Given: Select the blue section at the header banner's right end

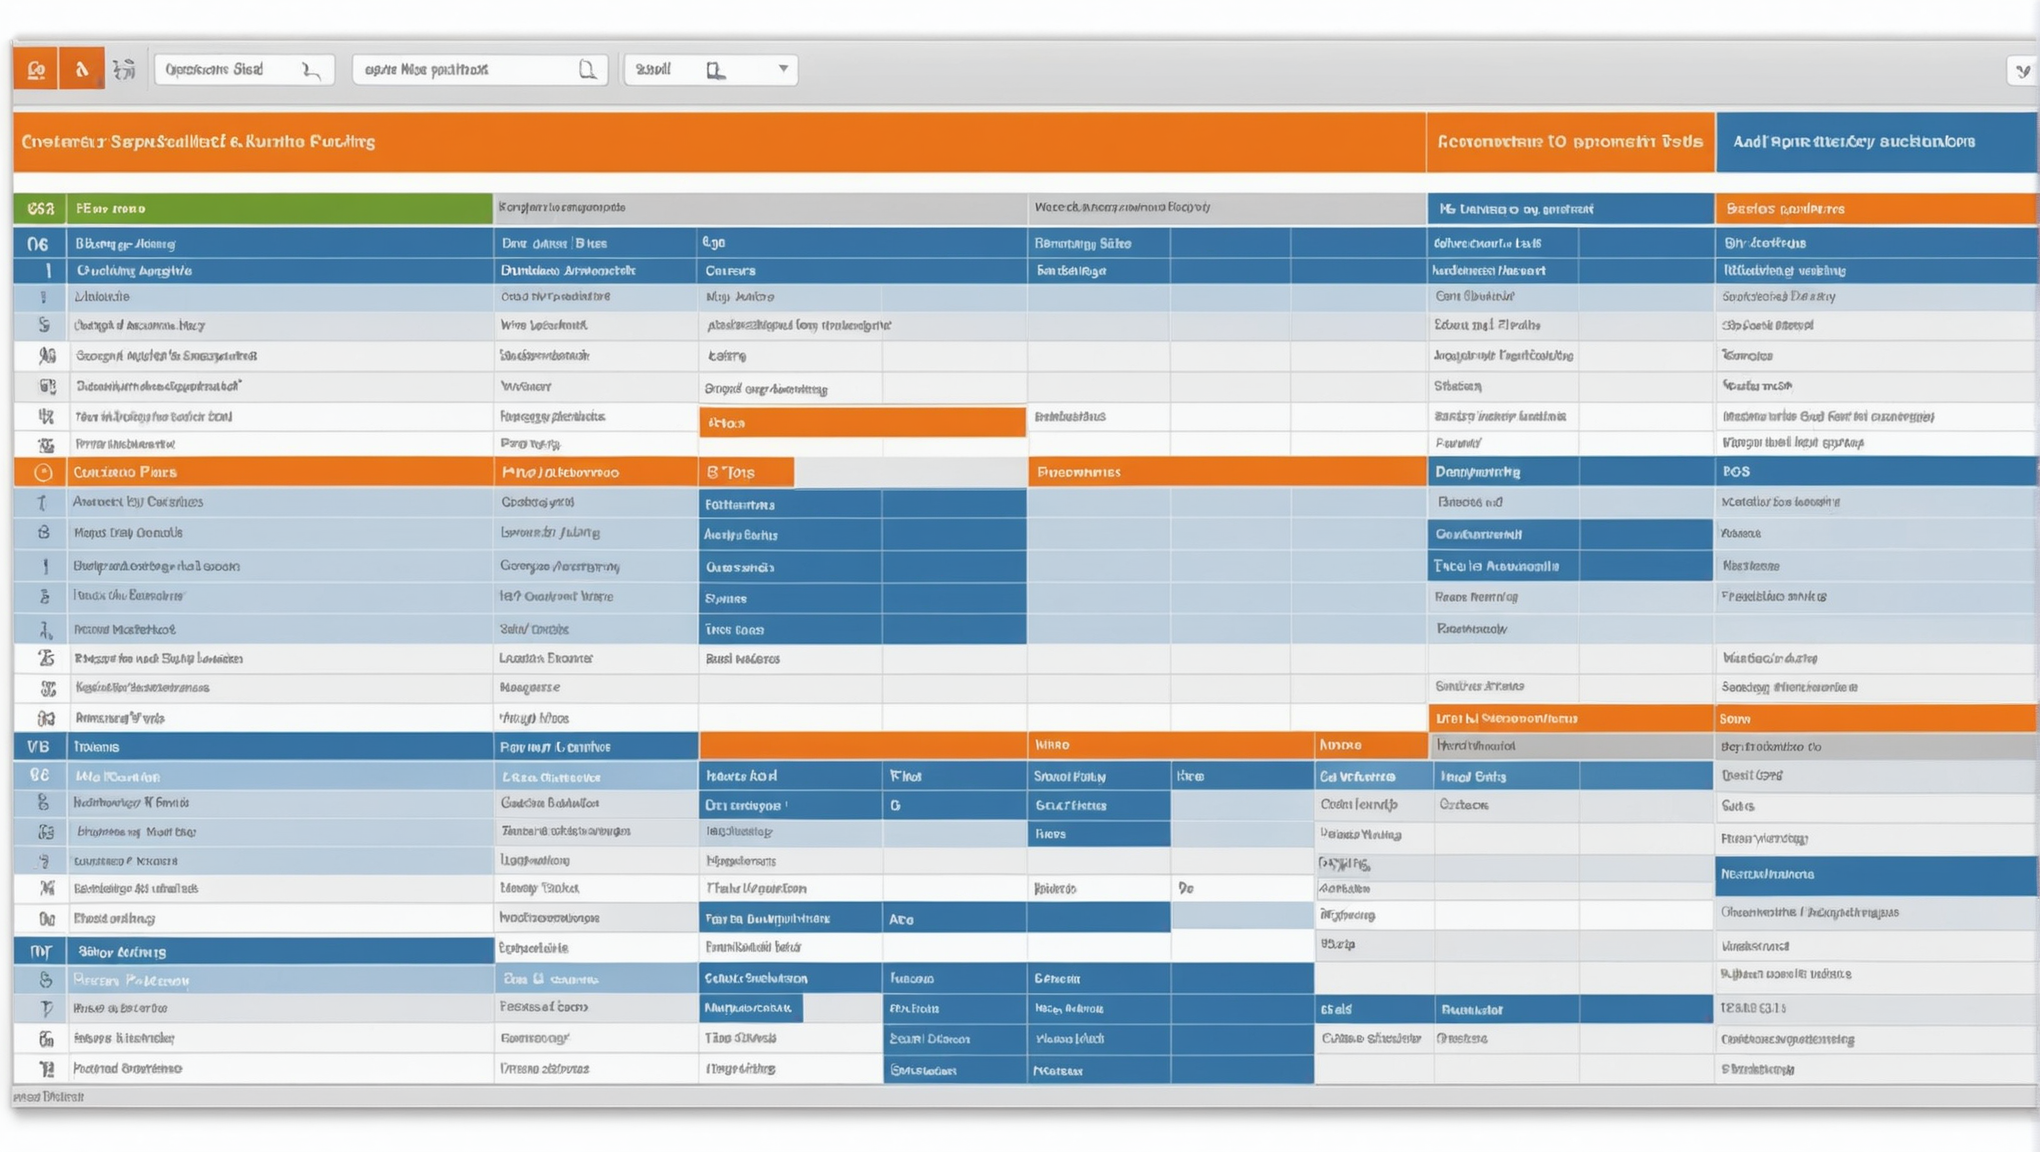Looking at the screenshot, I should (1876, 141).
